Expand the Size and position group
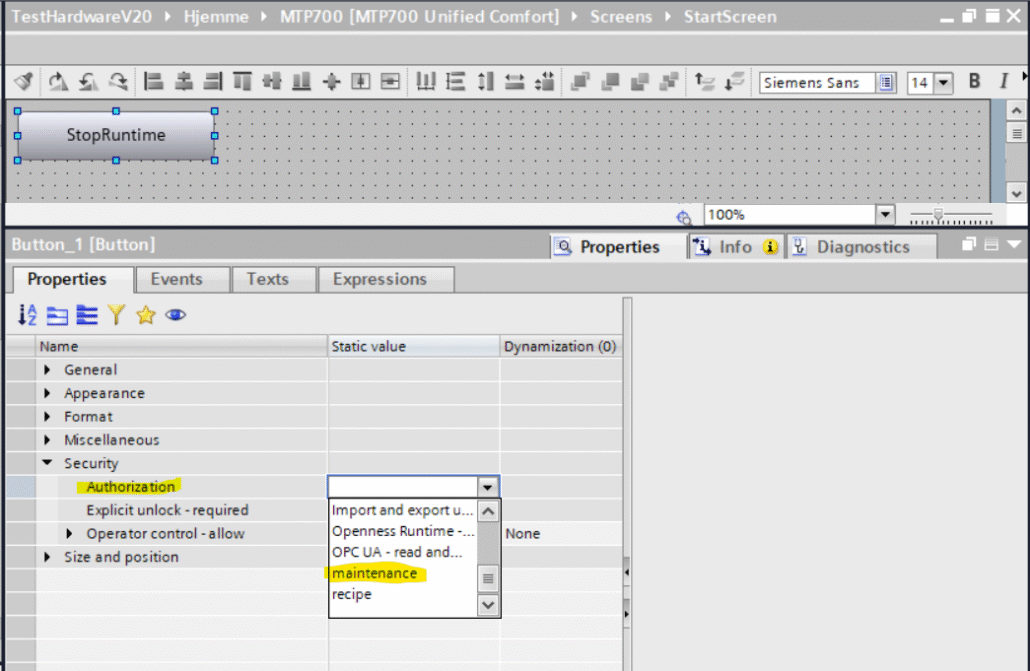 click(48, 557)
